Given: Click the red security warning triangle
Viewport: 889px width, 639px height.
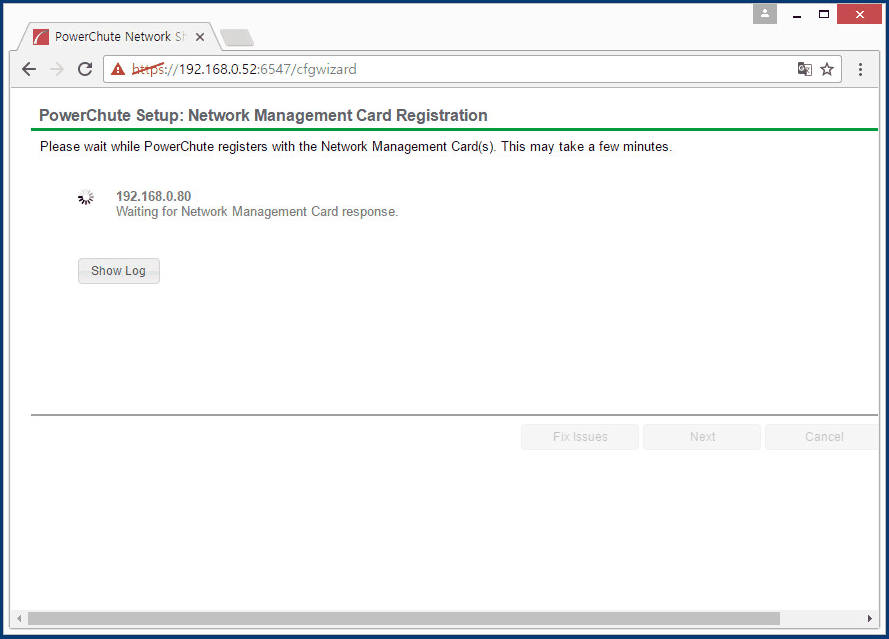Looking at the screenshot, I should click(x=118, y=69).
